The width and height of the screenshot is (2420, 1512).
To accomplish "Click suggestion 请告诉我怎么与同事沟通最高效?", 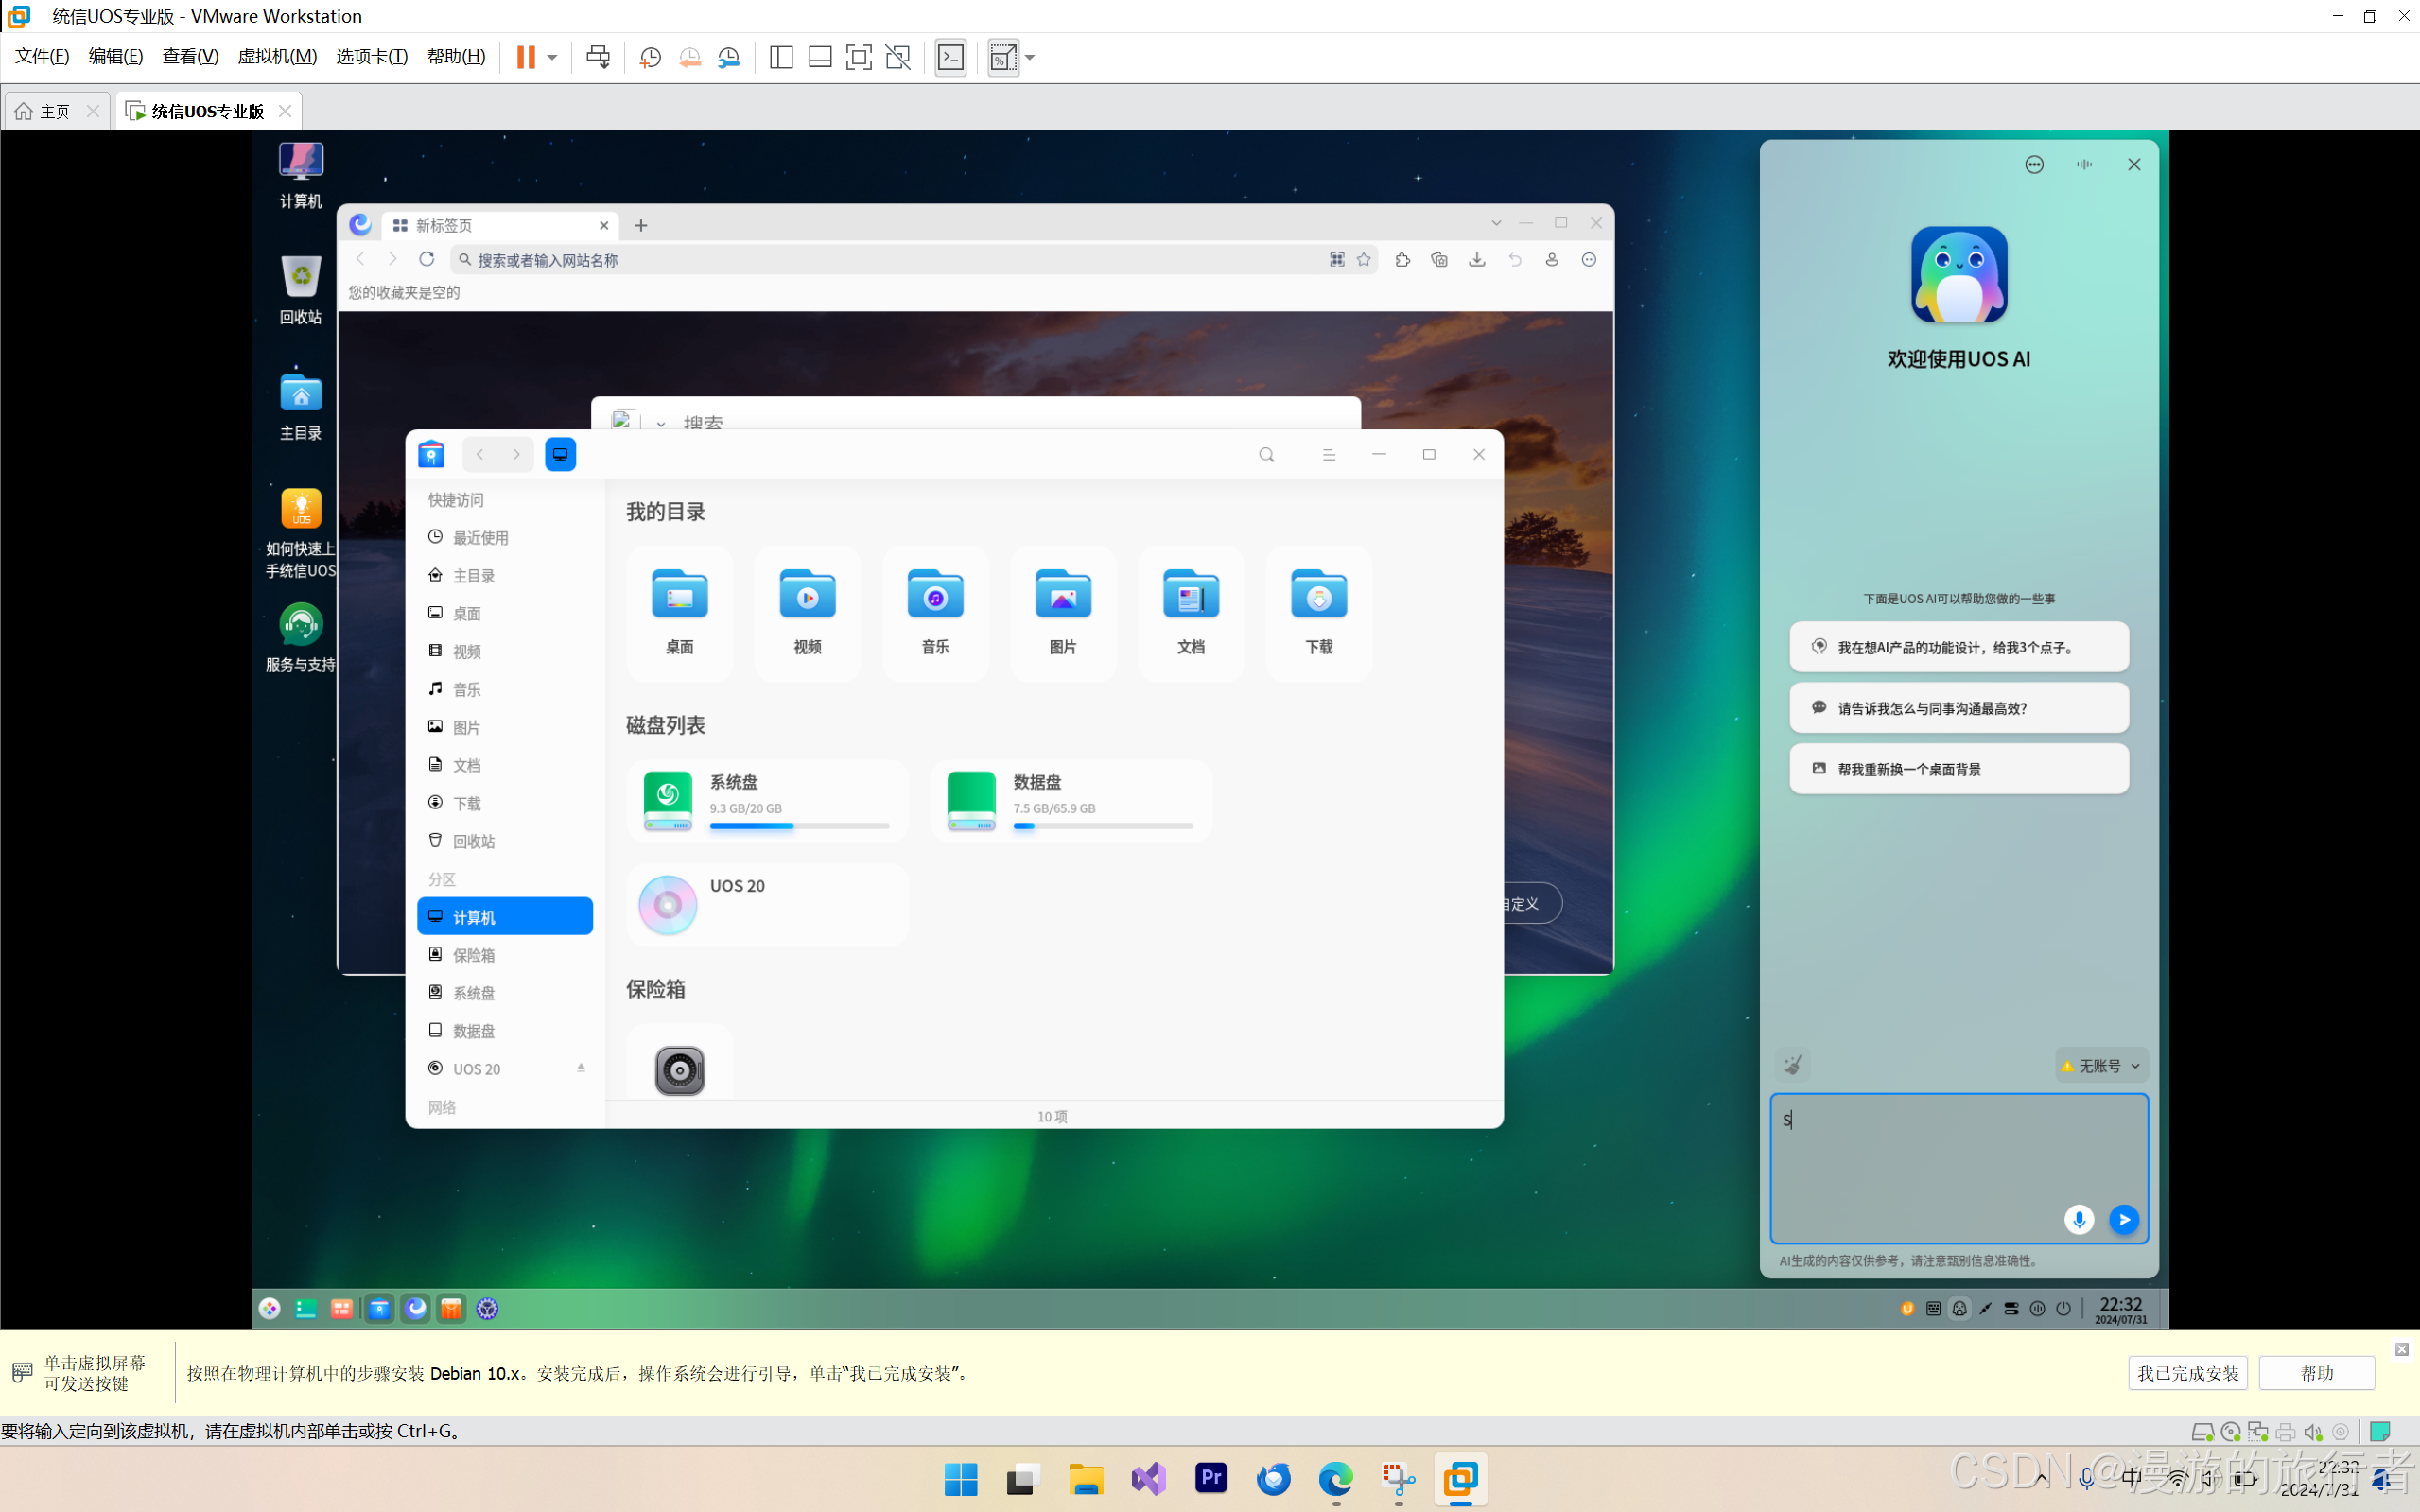I will 1958,708.
